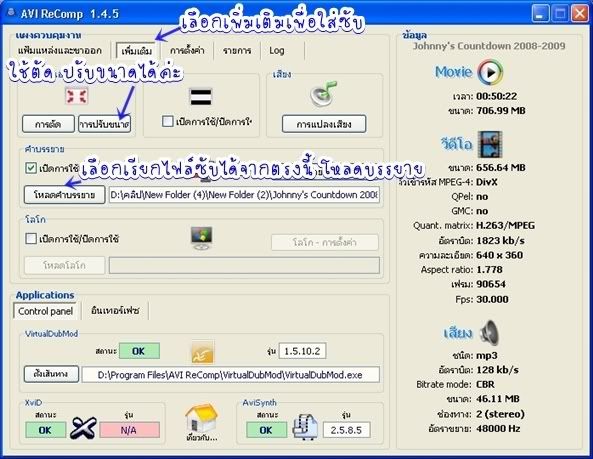
Task: Click the XviD N/A version indicator
Action: point(129,430)
